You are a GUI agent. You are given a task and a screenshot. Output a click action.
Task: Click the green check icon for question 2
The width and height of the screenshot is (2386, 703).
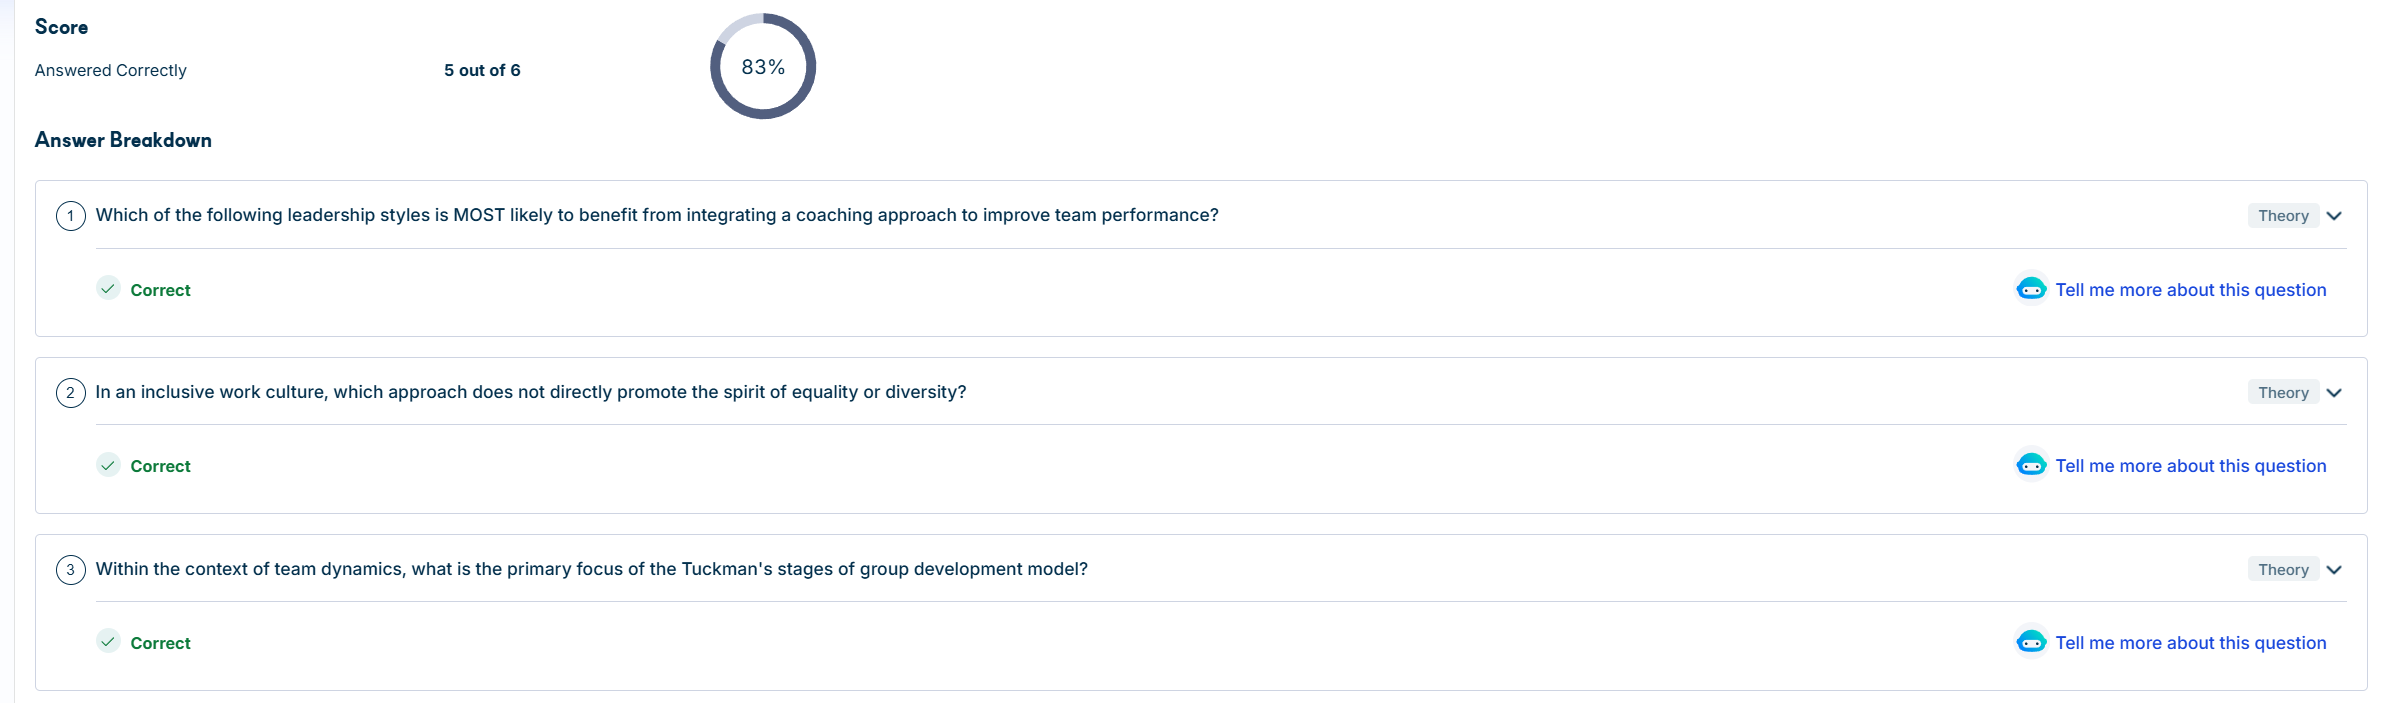108,465
